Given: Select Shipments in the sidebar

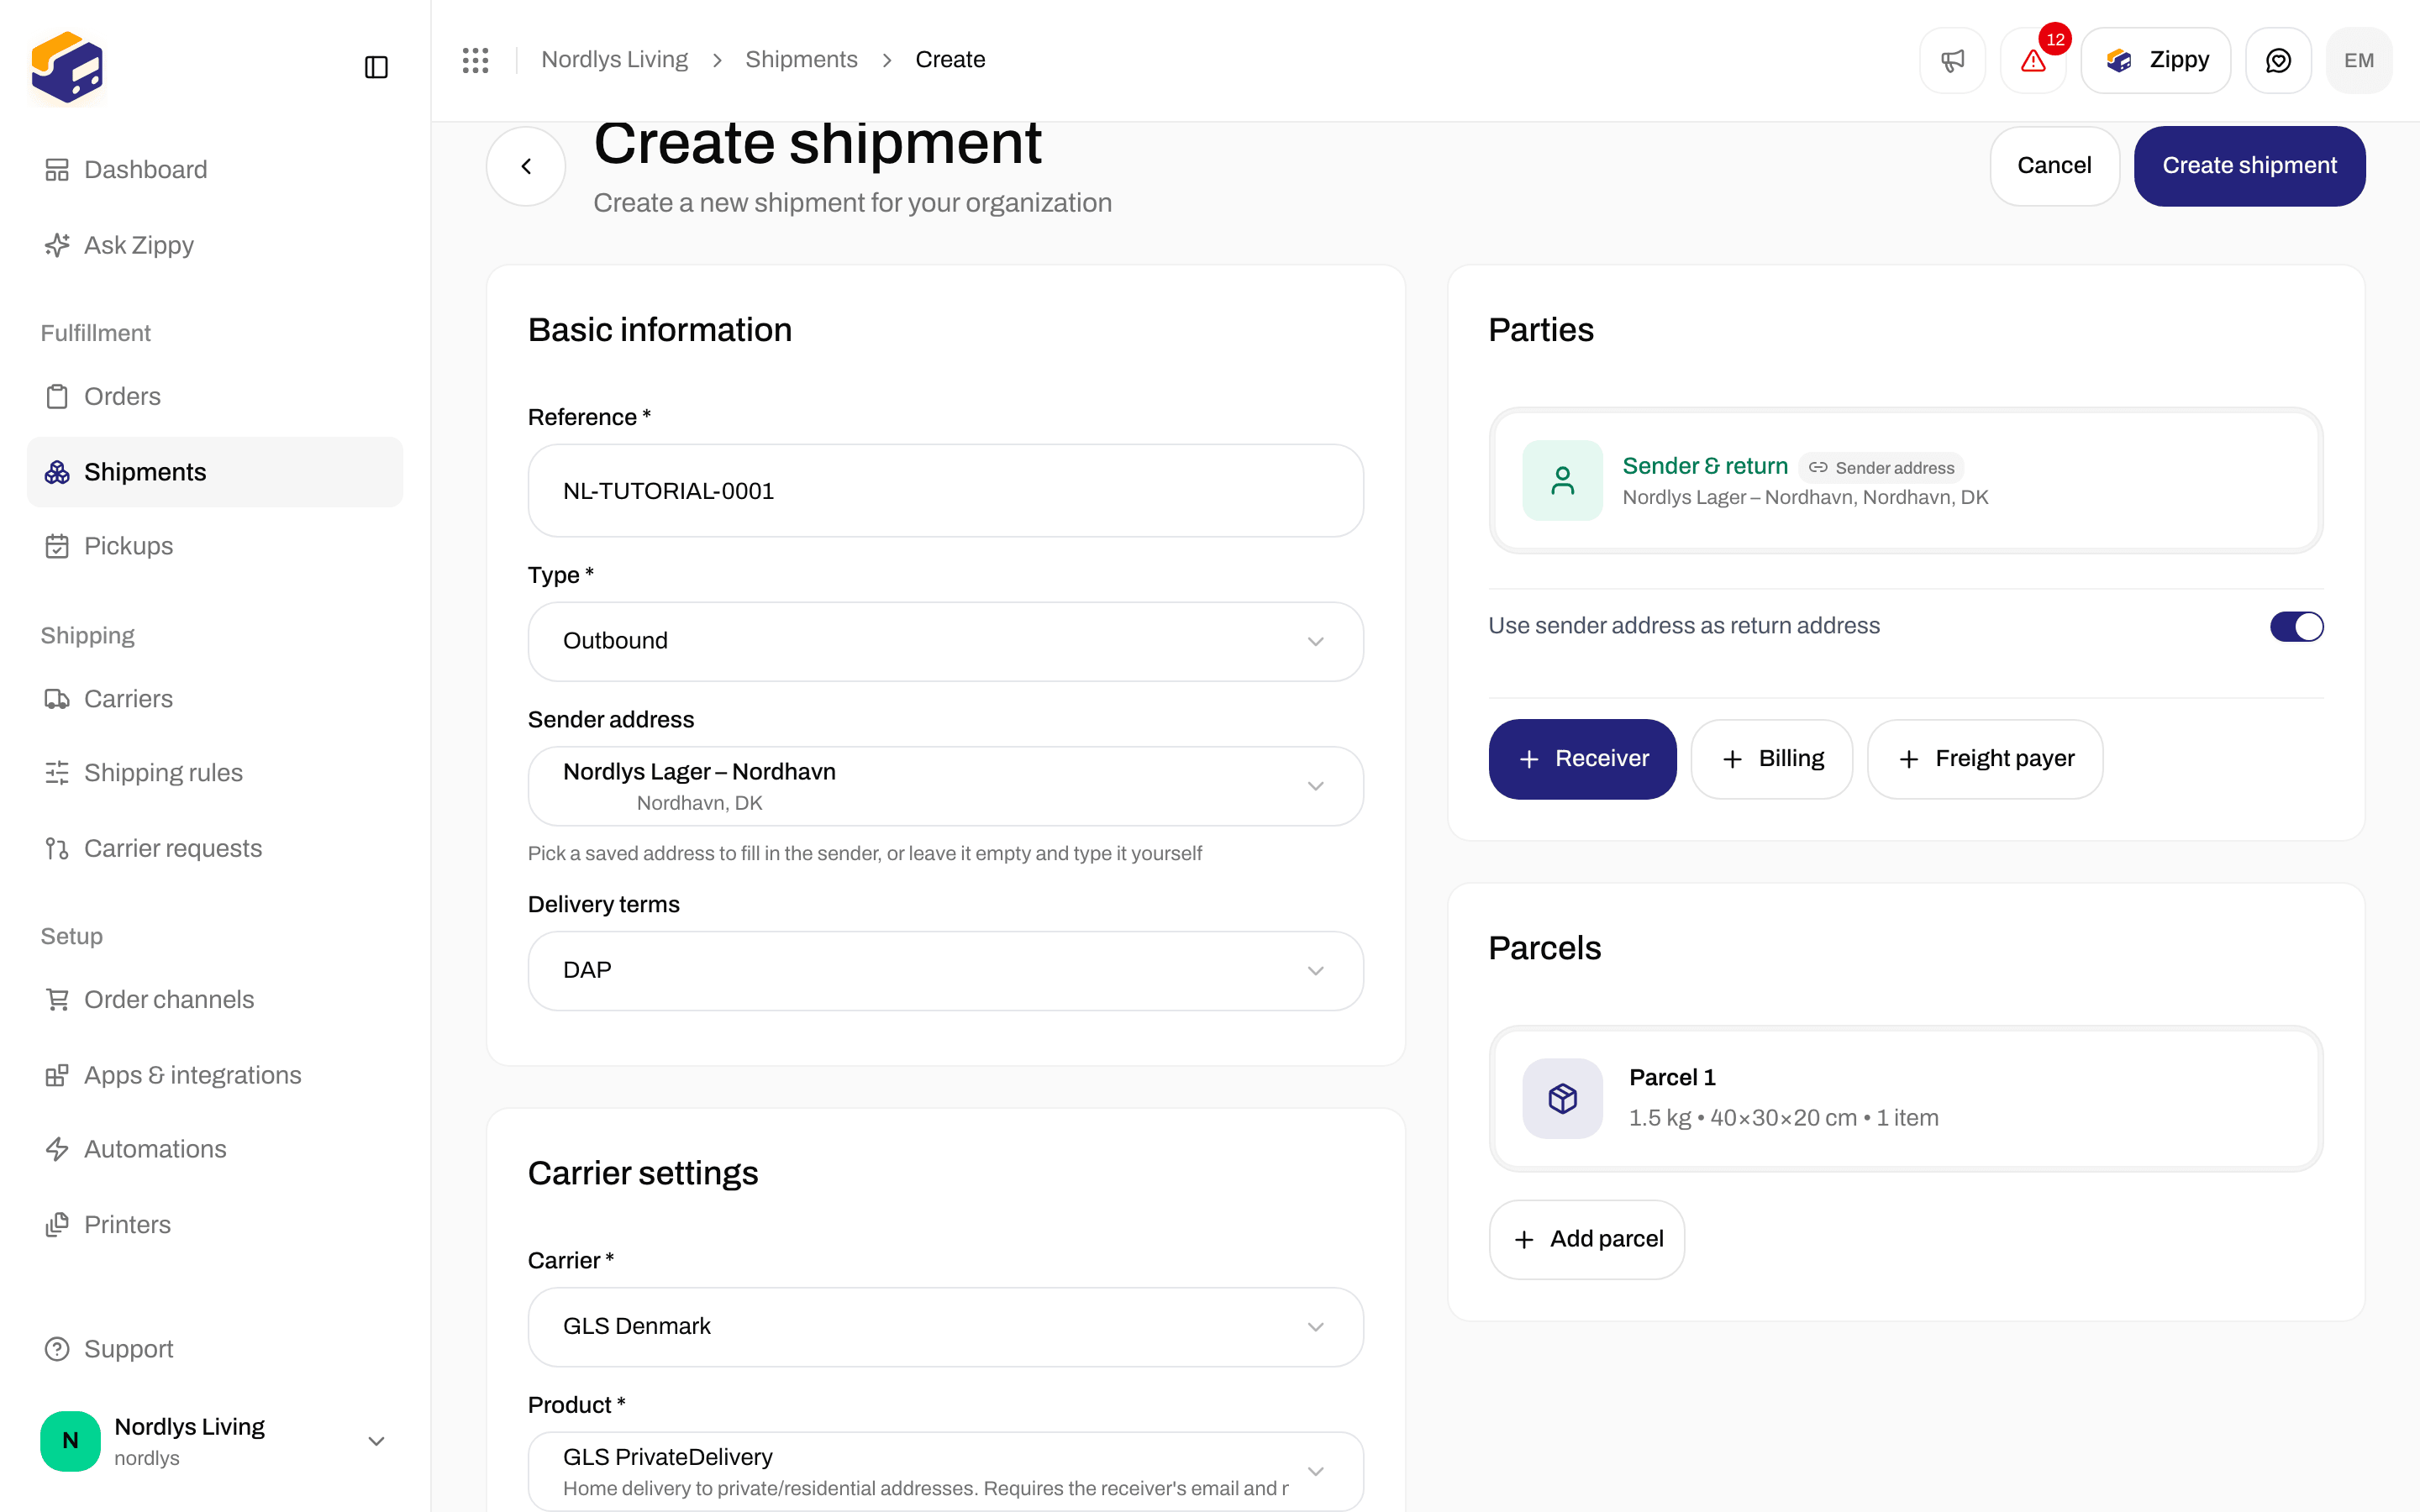Looking at the screenshot, I should coord(215,472).
